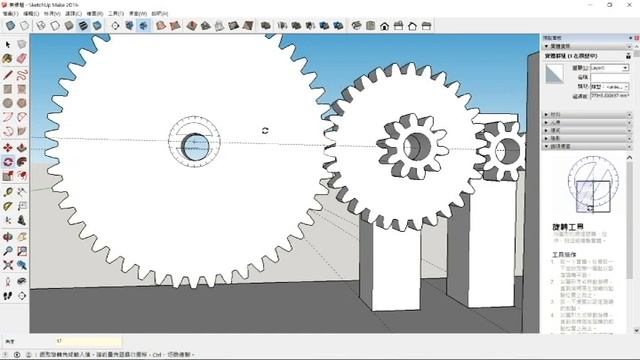Select the pink Eraser tool

tap(22, 58)
